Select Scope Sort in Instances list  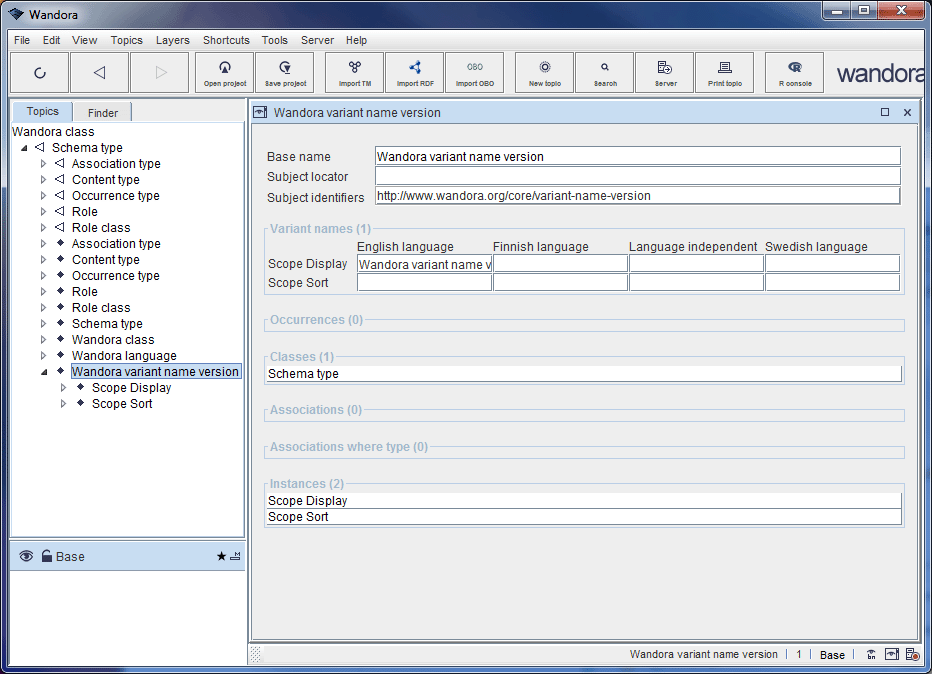tap(298, 517)
